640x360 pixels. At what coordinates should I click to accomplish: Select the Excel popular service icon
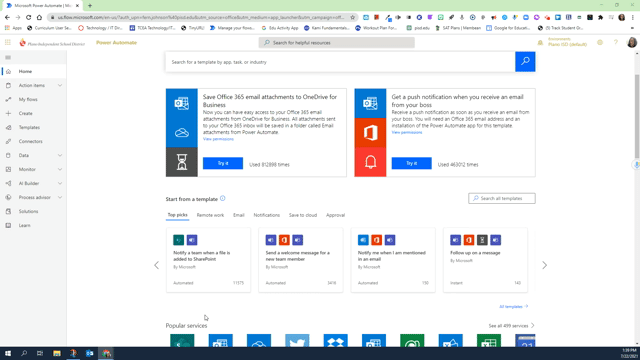coord(489,341)
